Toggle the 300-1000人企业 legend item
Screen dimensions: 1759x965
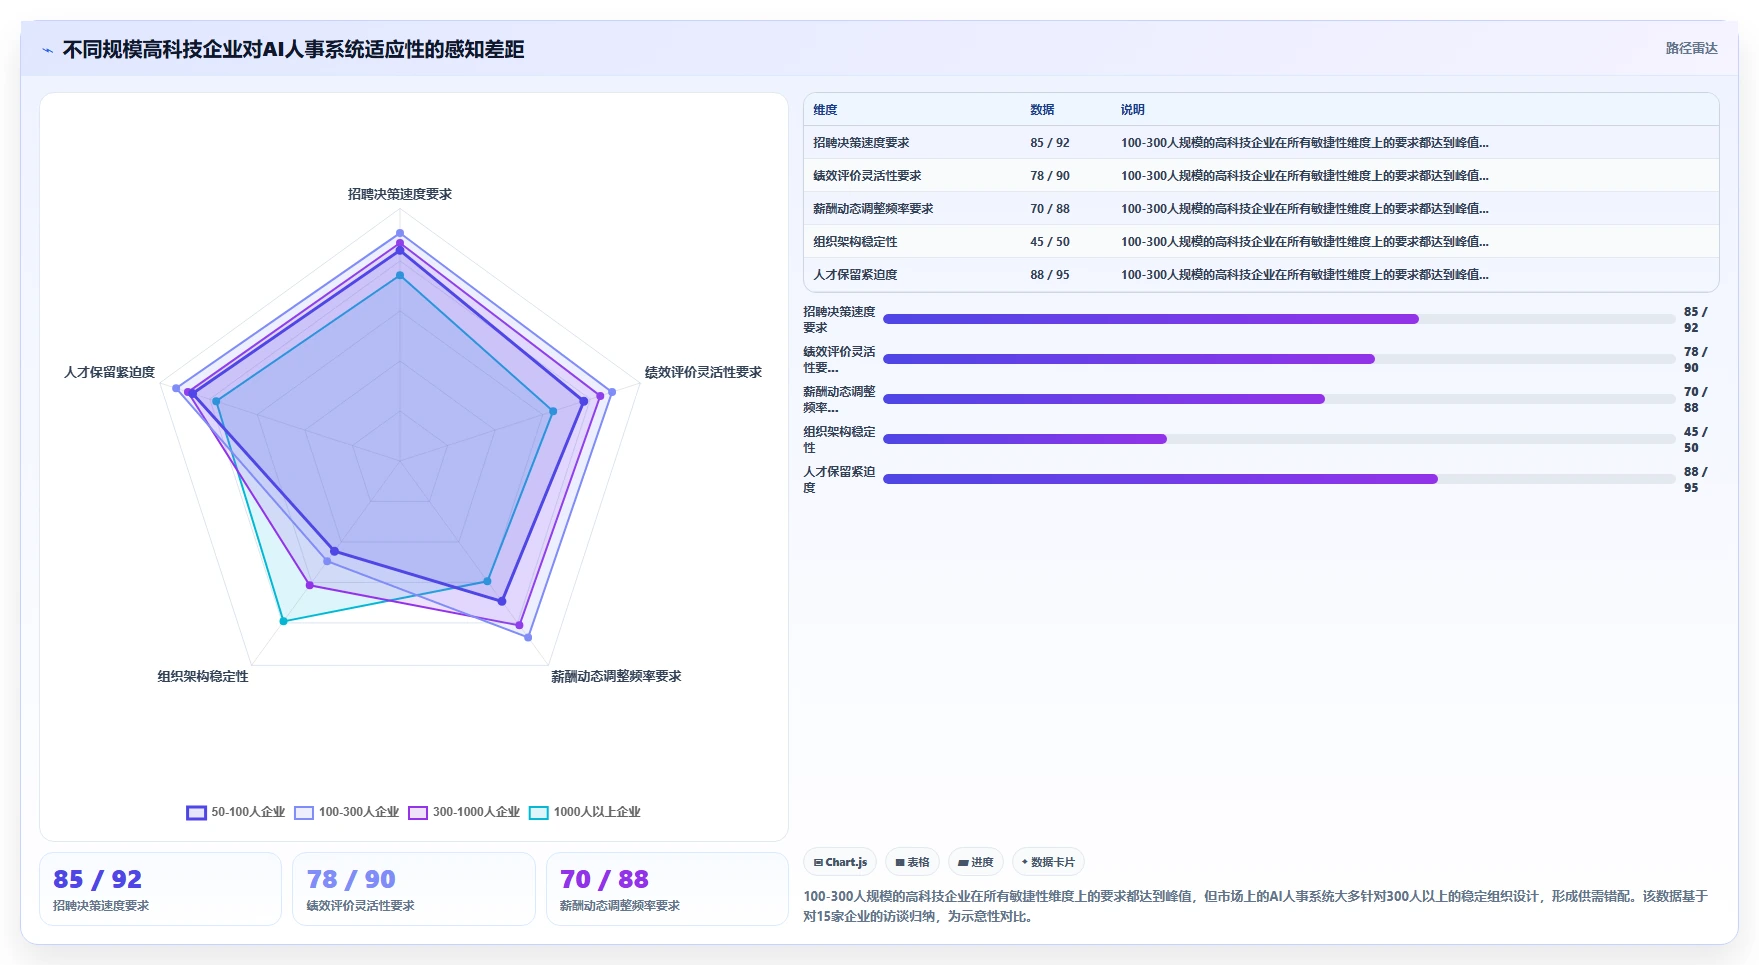click(x=464, y=812)
